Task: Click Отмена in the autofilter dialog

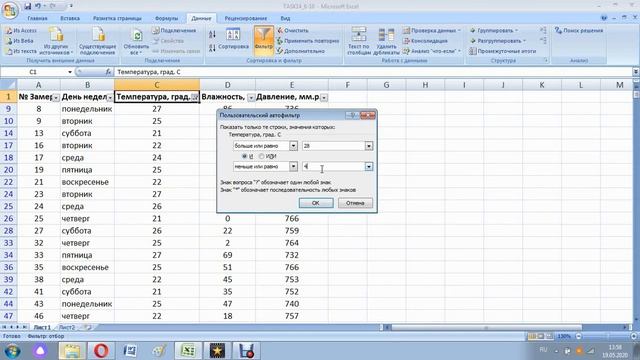Action: pyautogui.click(x=355, y=203)
